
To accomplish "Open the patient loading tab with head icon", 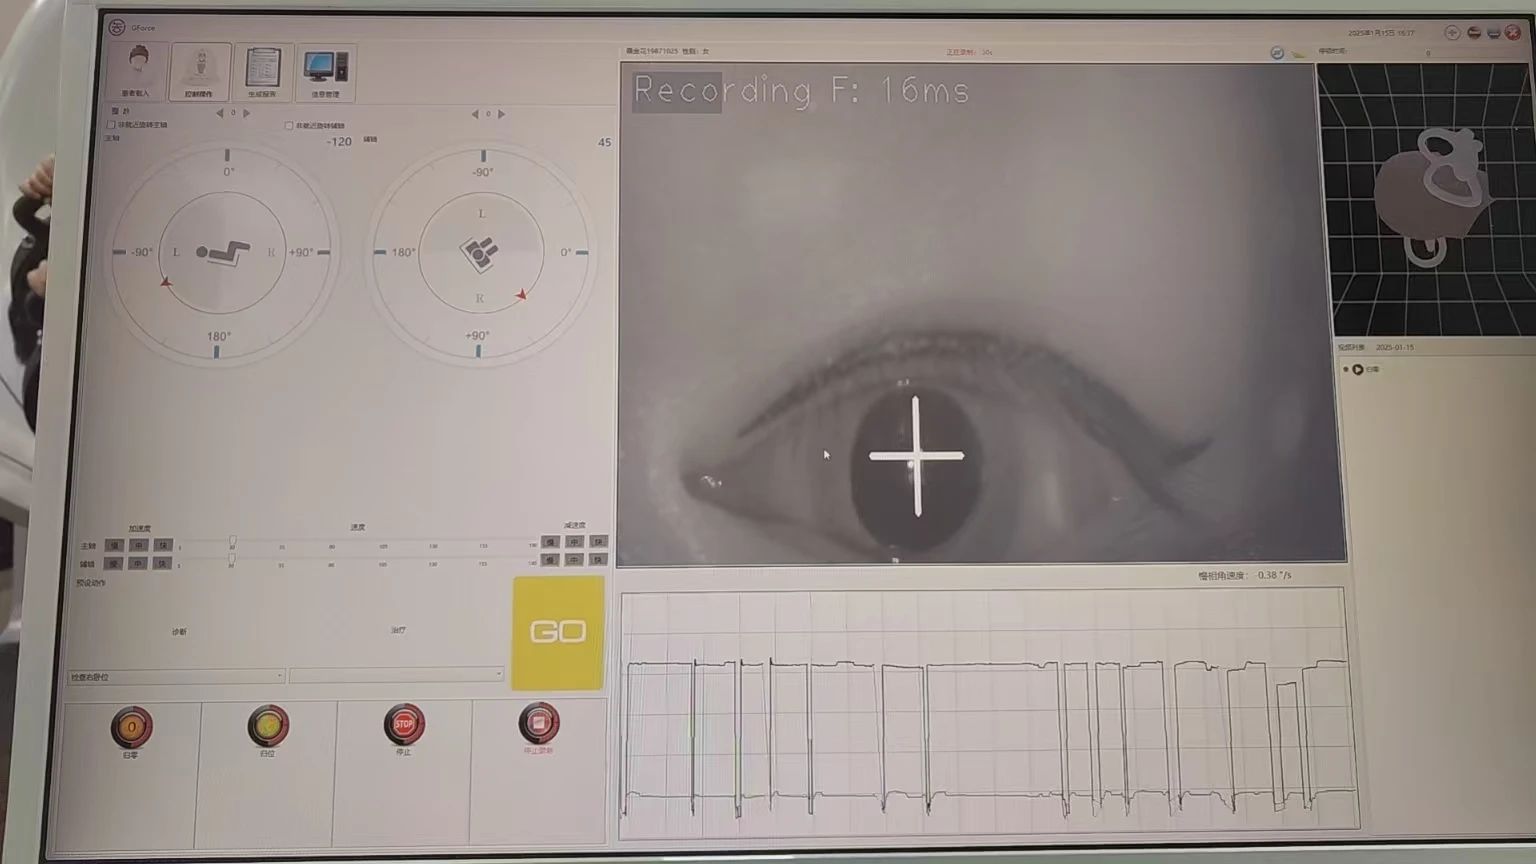I will coord(137,71).
